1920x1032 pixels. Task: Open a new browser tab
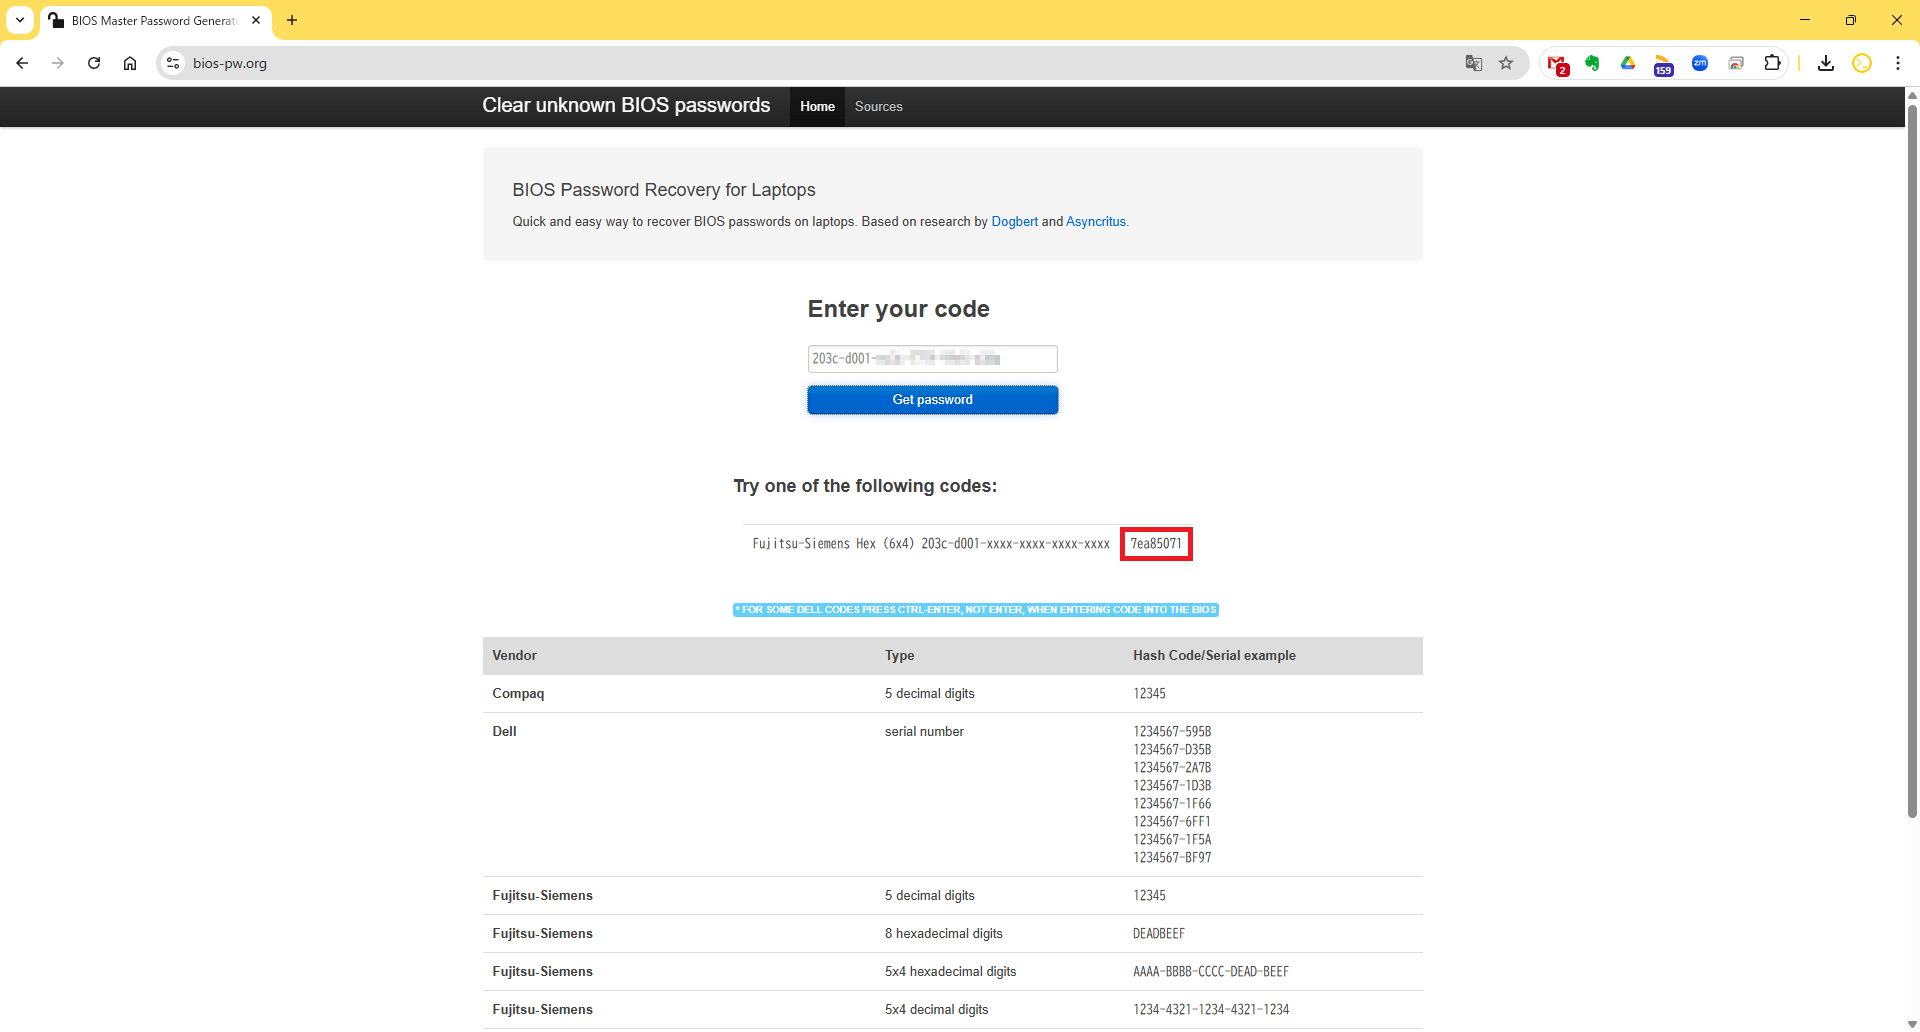[x=292, y=20]
